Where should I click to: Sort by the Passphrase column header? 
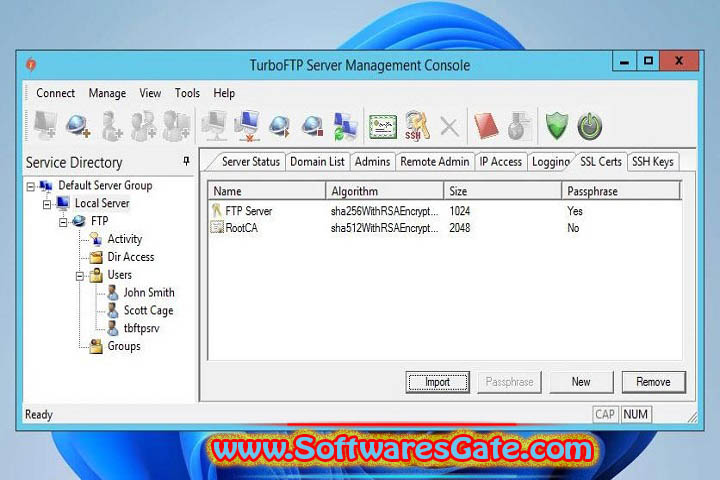621,191
